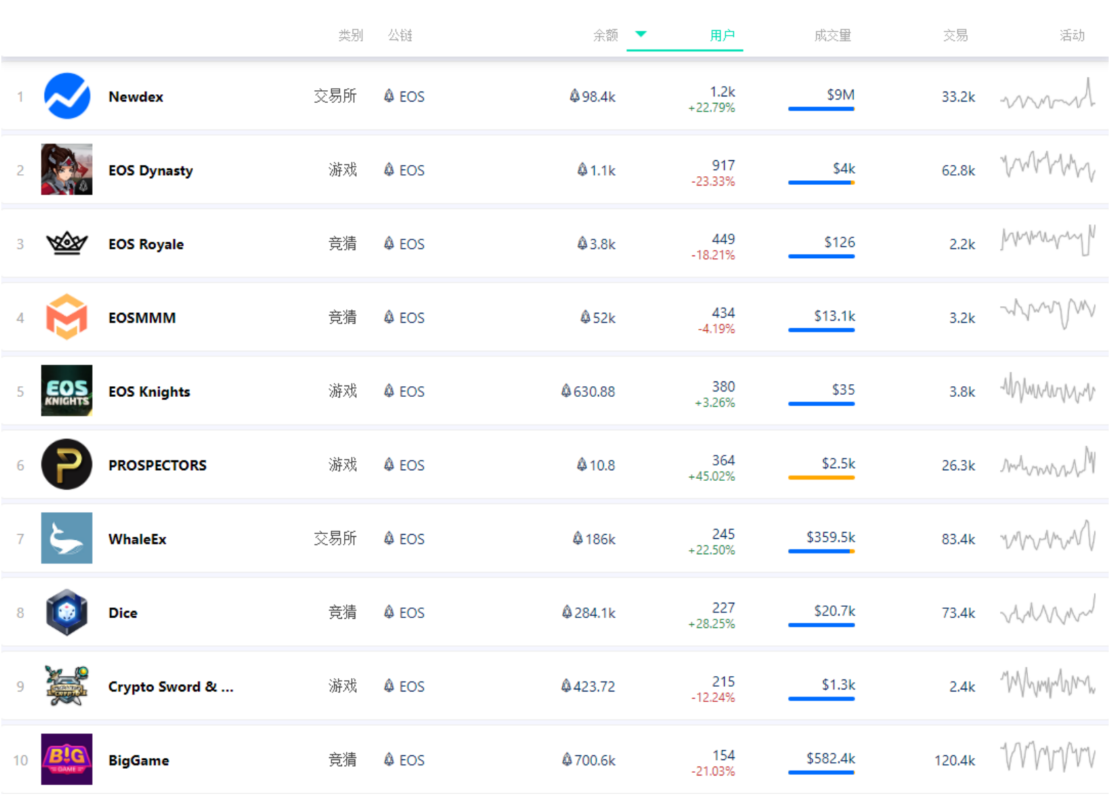Click the EOS chain icon in Crypto Sword row
The width and height of the screenshot is (1114, 797).
pos(389,686)
